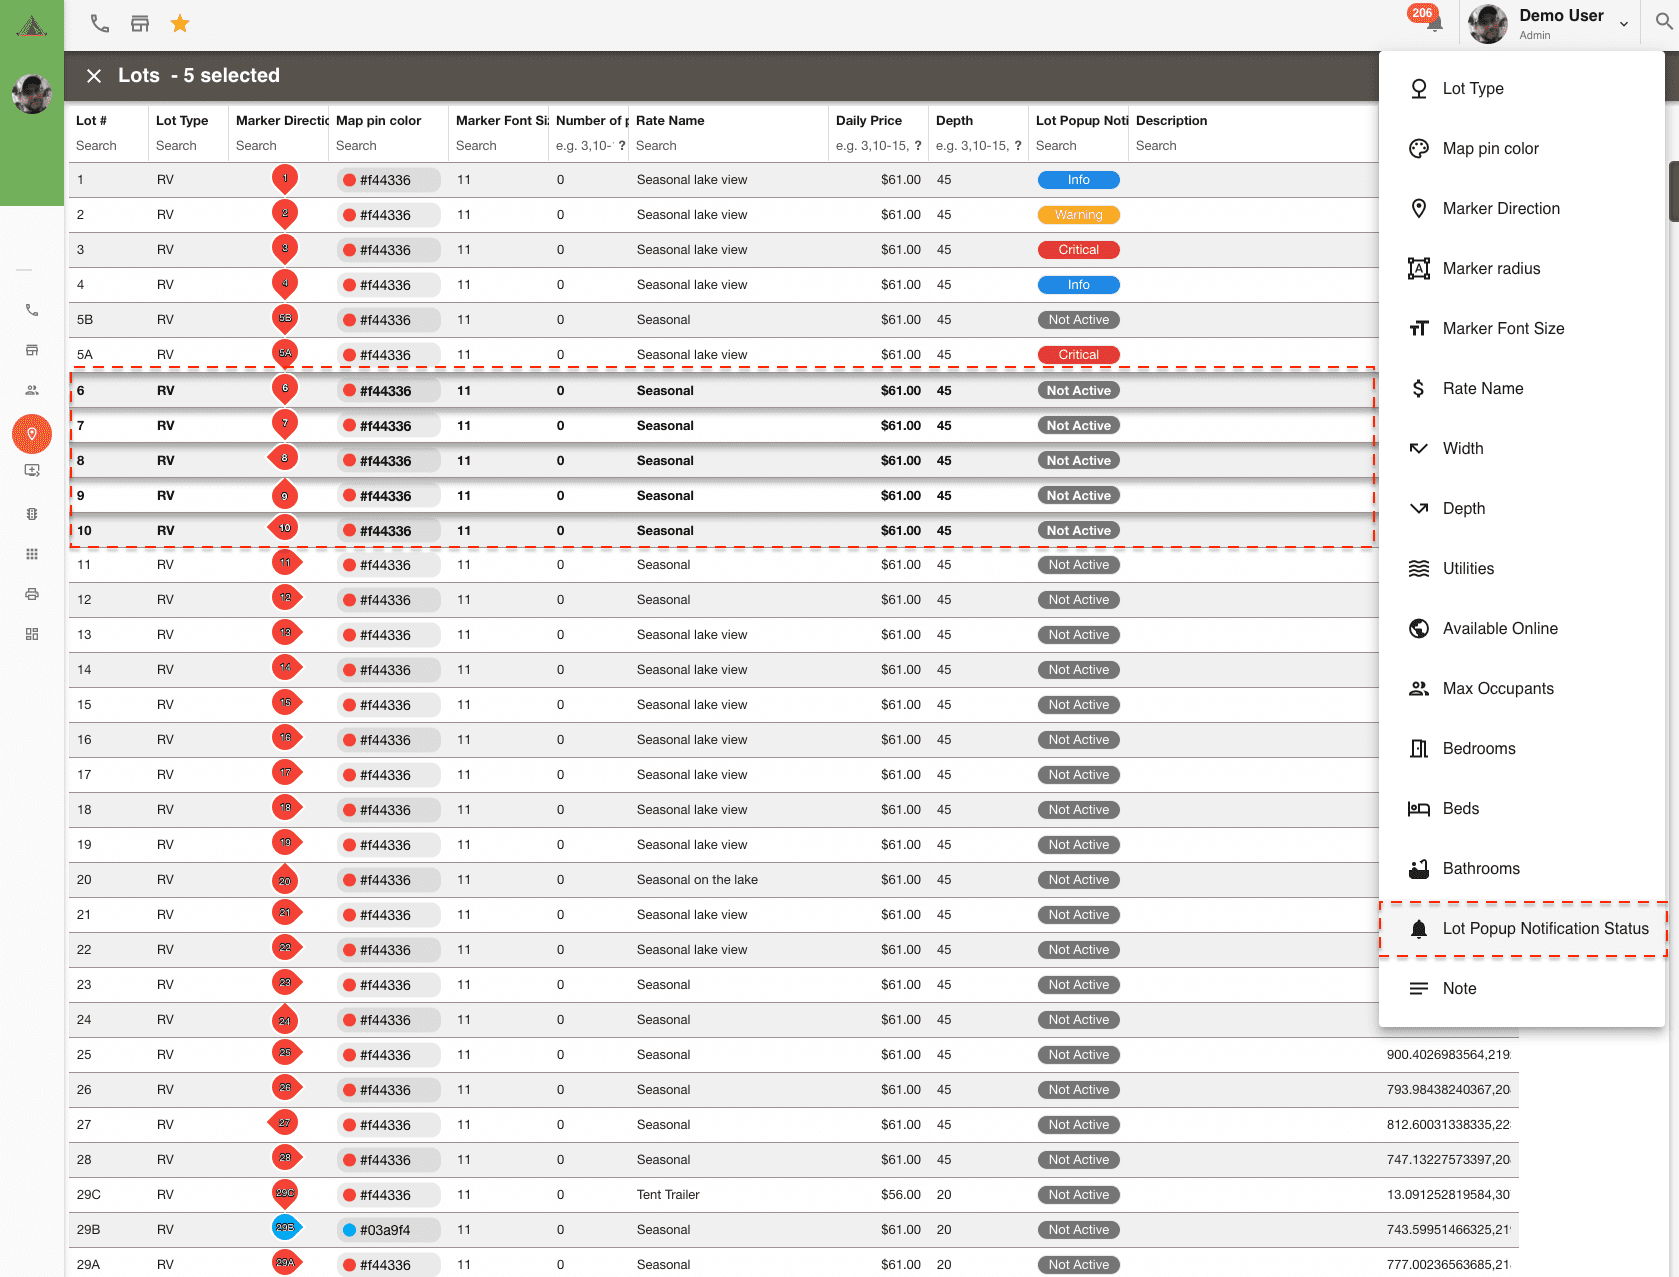Click the red marker icon for lot 20
The image size is (1679, 1277).
[285, 881]
